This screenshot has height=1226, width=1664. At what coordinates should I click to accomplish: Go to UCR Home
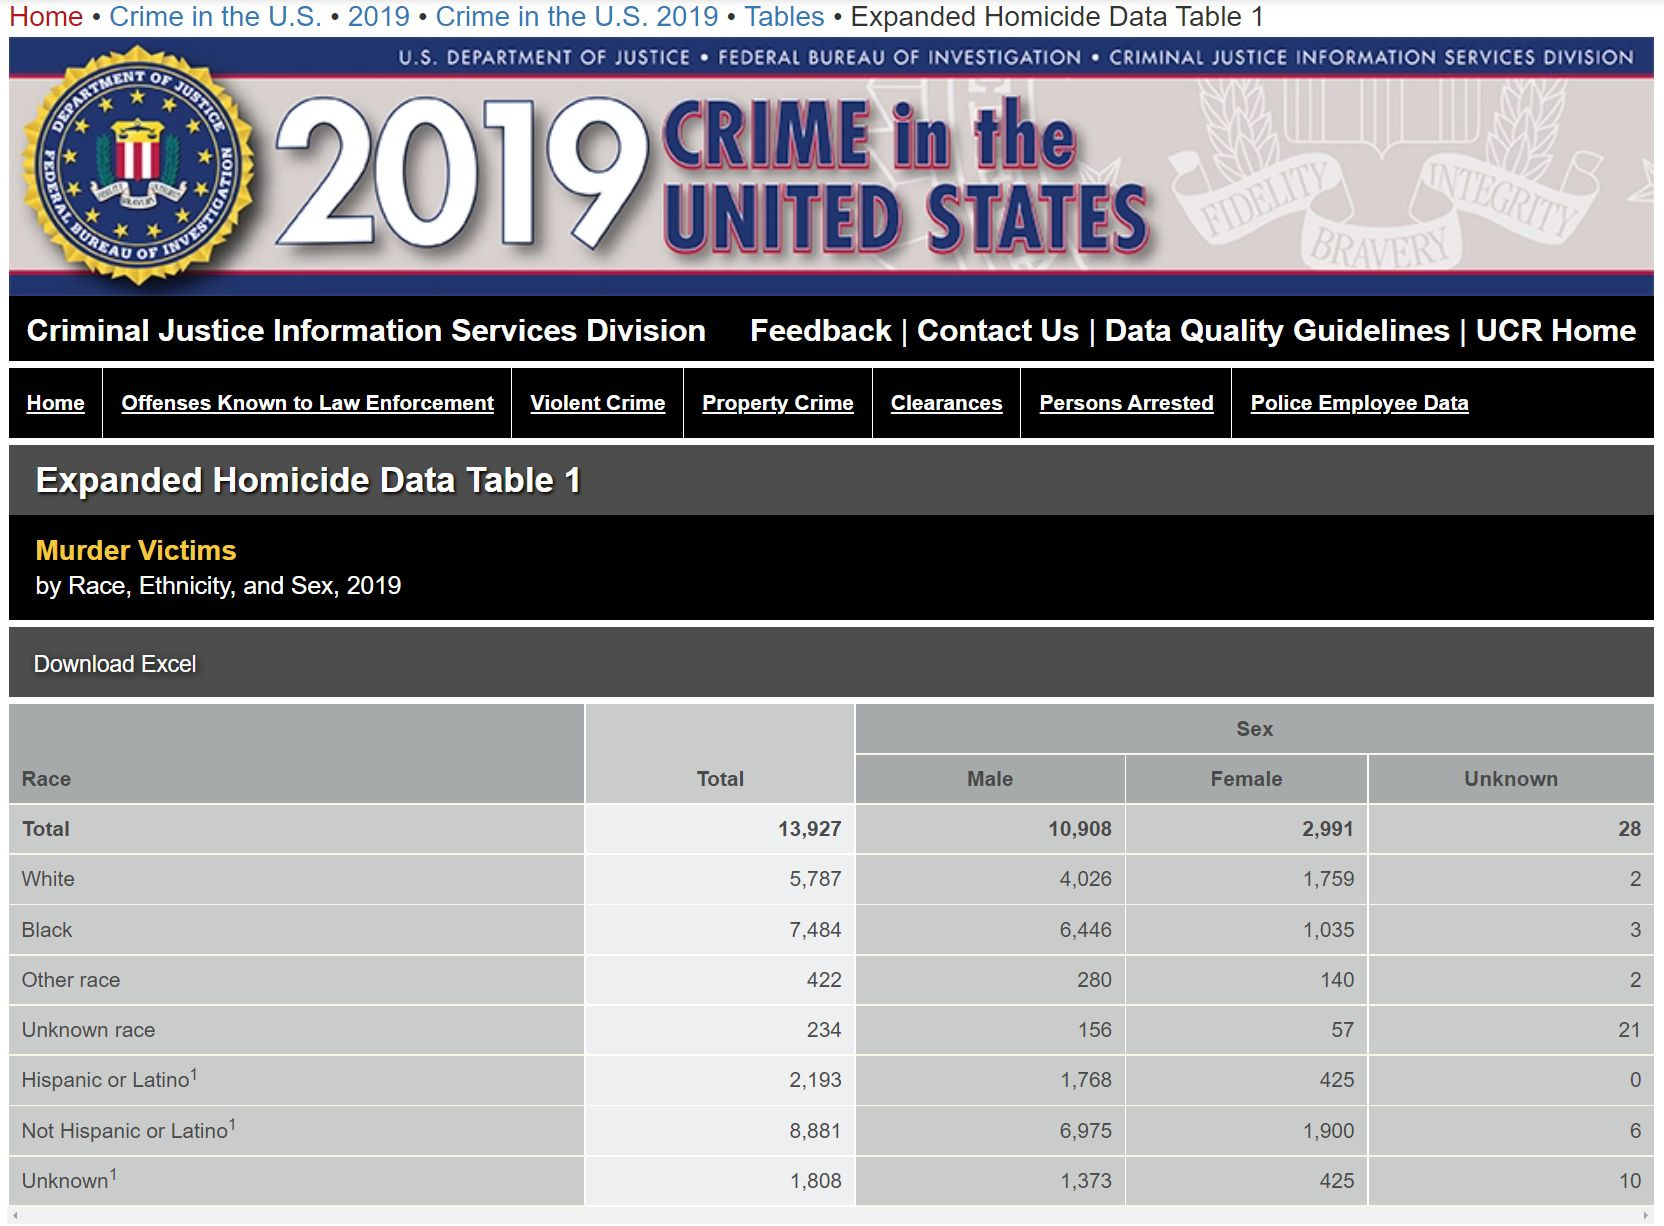coord(1556,331)
